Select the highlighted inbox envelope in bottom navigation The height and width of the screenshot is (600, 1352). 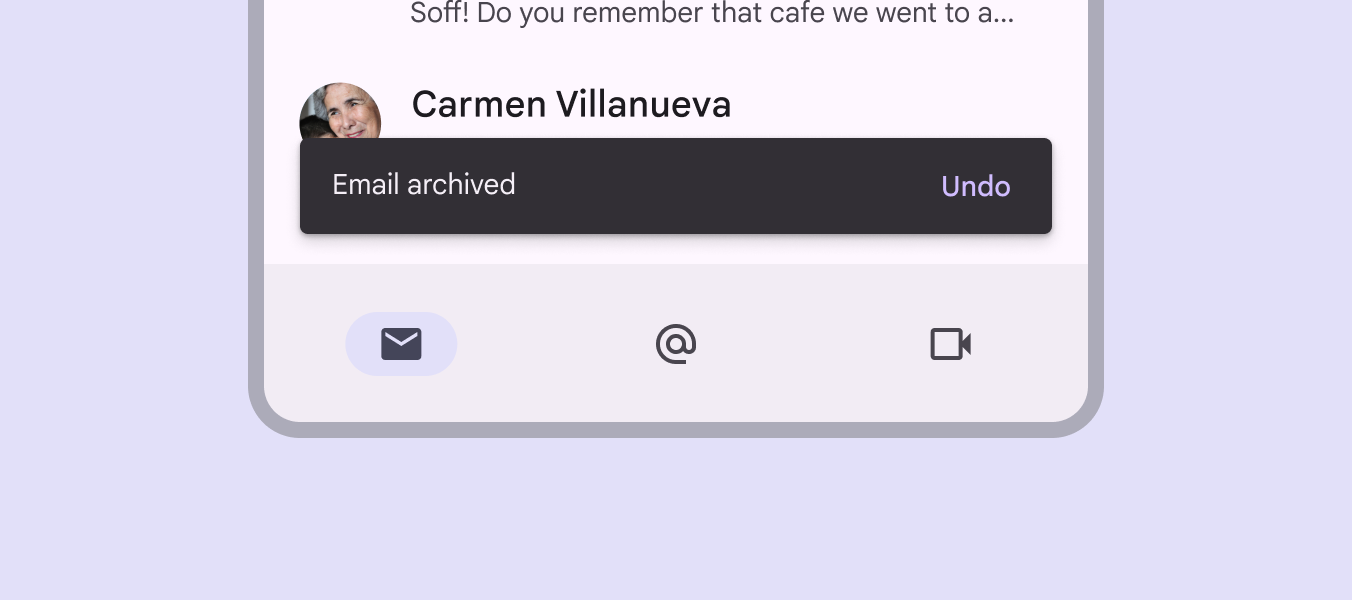tap(401, 344)
